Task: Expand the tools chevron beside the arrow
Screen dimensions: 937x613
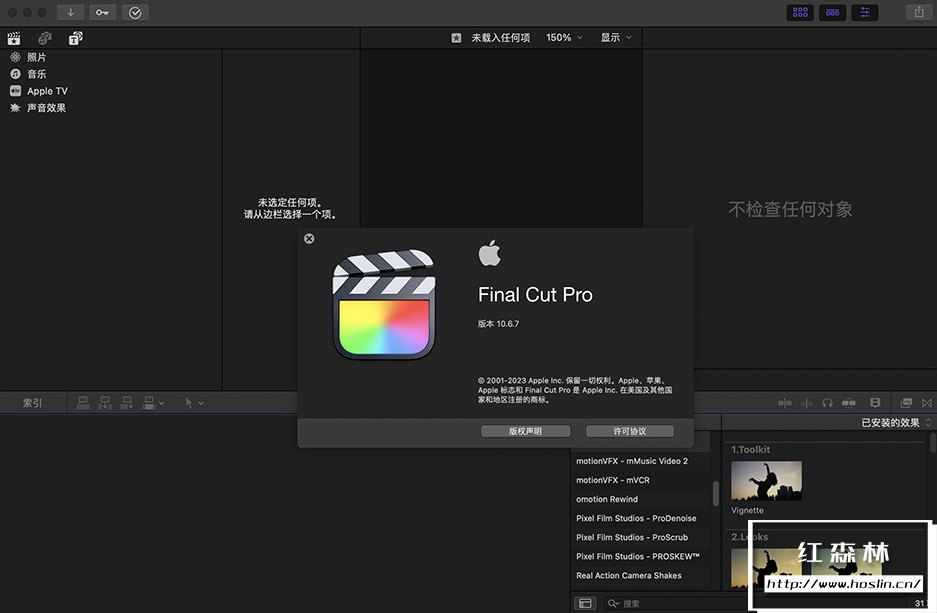Action: [x=201, y=404]
